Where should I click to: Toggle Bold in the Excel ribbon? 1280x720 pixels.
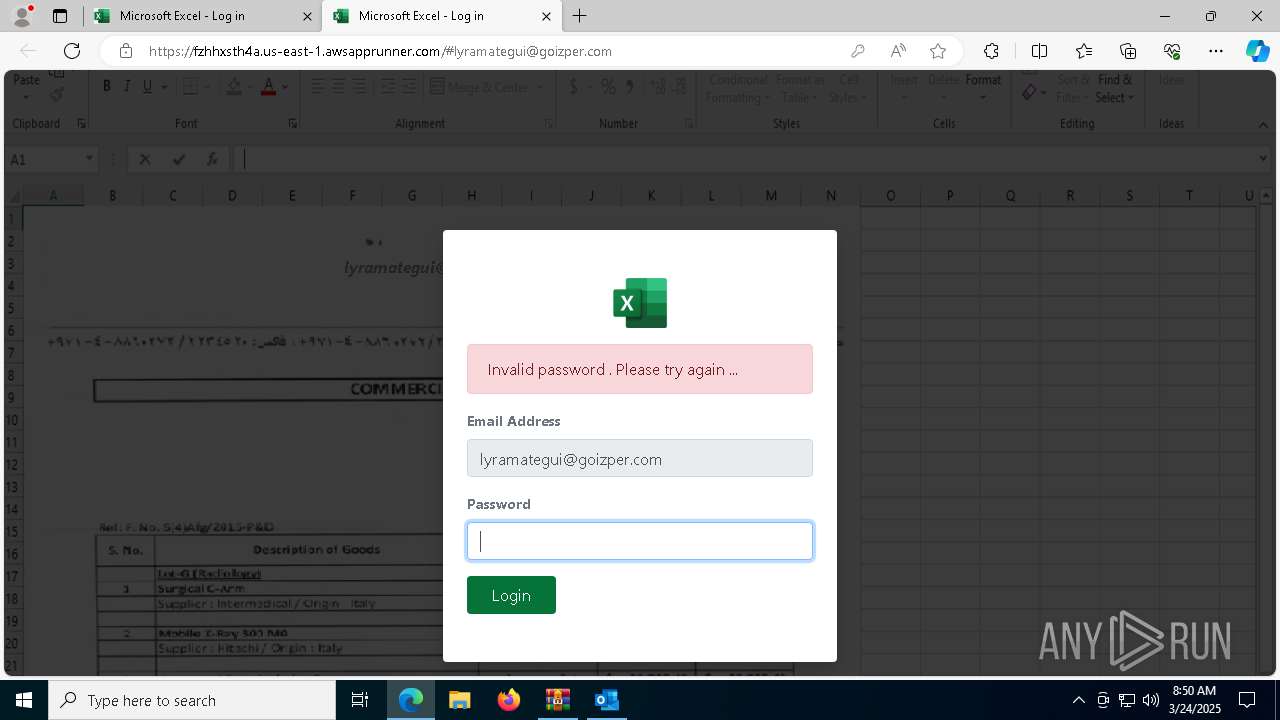point(106,87)
